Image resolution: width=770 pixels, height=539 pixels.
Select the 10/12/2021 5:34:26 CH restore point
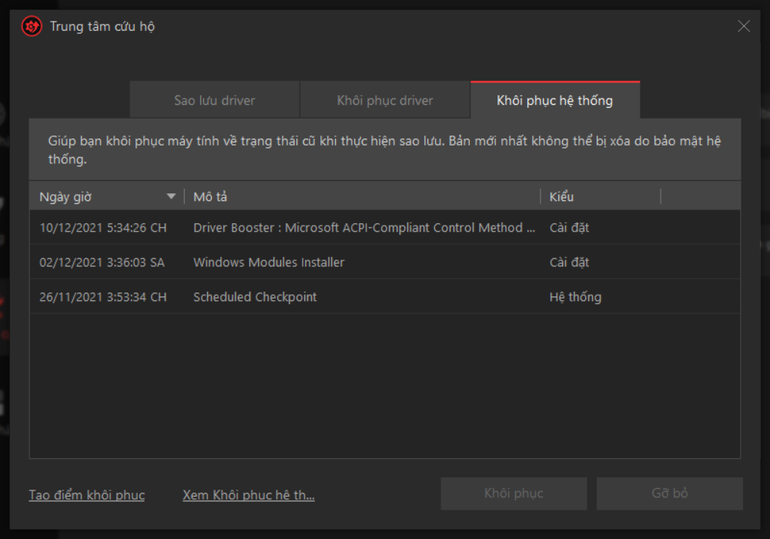point(385,228)
